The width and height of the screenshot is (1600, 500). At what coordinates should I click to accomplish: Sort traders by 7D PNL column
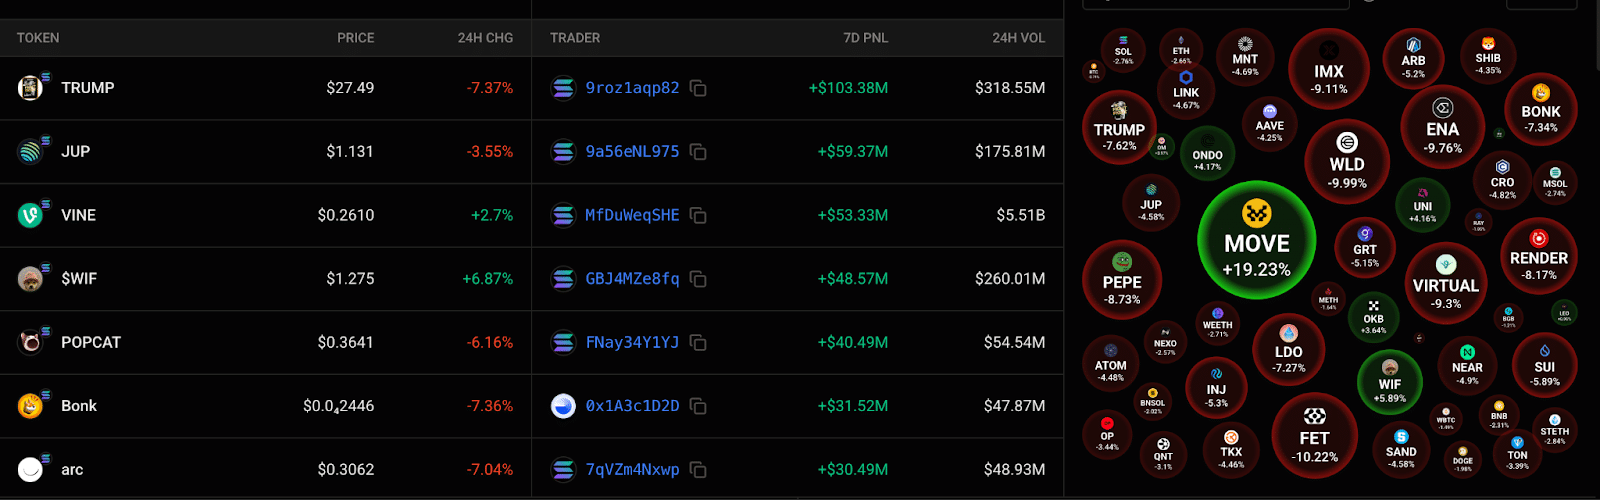click(865, 38)
